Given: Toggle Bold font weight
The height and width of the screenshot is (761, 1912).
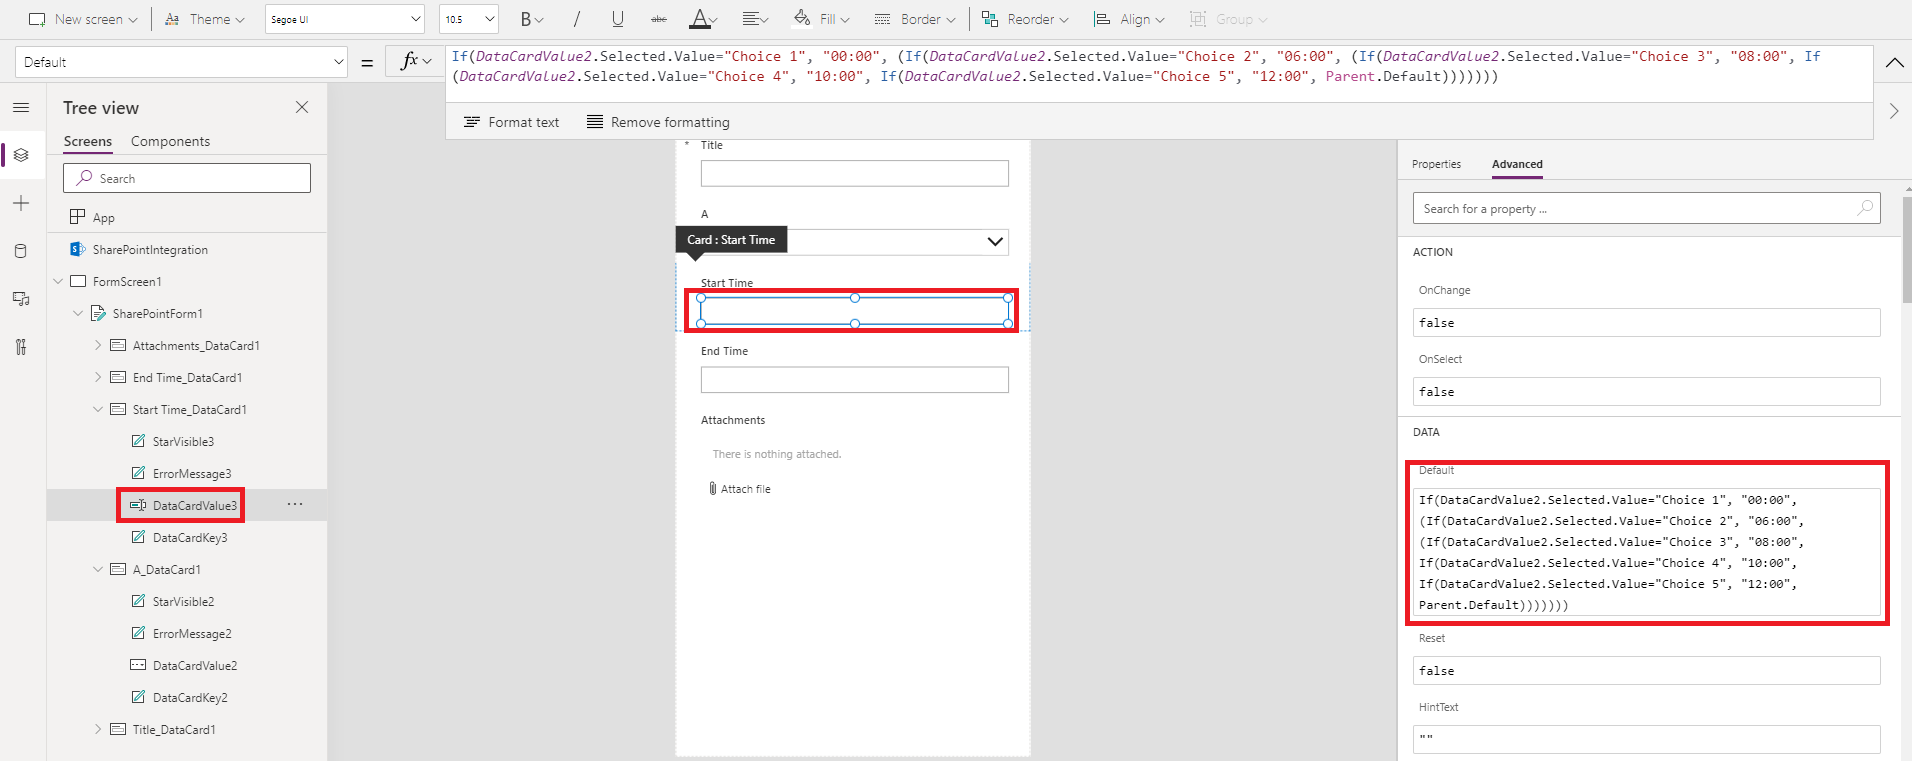Looking at the screenshot, I should [531, 19].
